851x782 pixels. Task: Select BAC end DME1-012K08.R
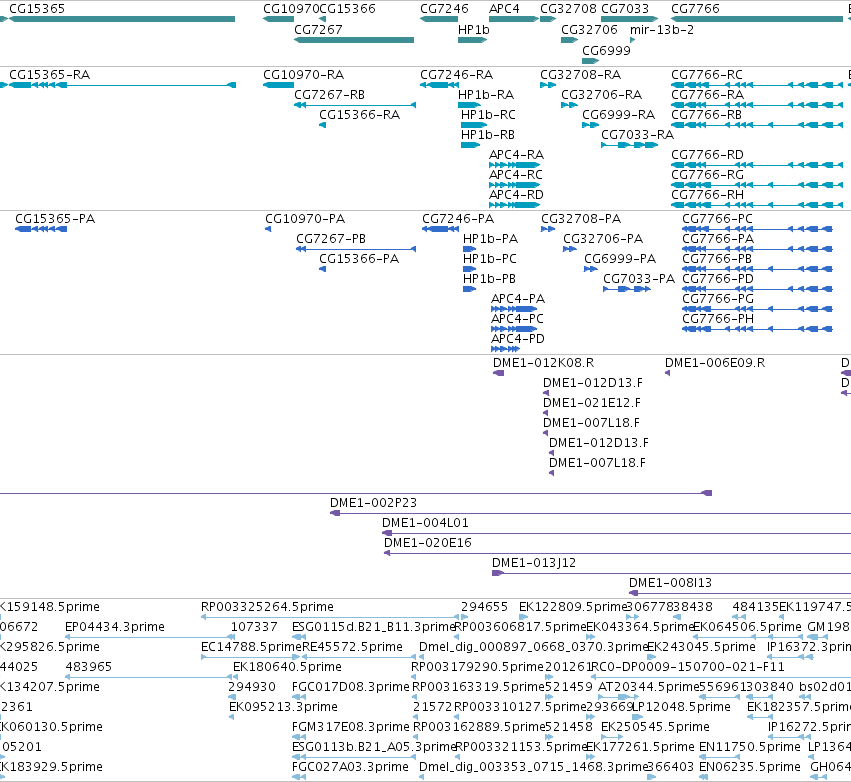pyautogui.click(x=498, y=373)
